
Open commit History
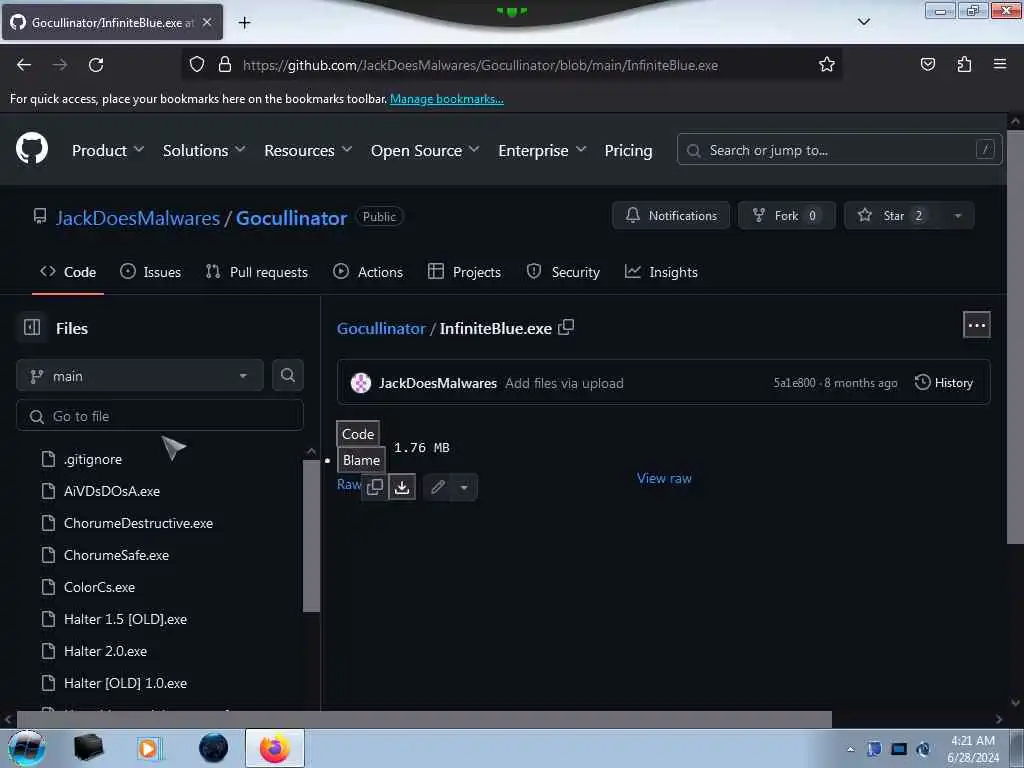944,383
